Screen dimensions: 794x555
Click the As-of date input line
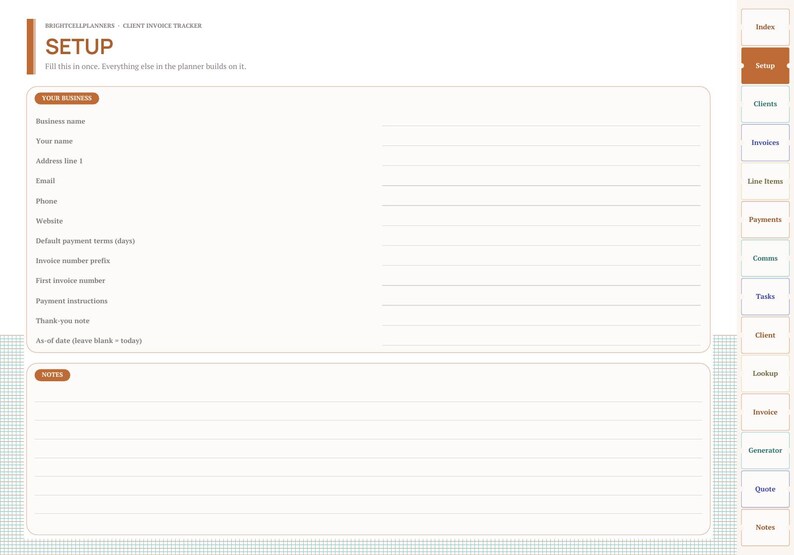(x=541, y=340)
